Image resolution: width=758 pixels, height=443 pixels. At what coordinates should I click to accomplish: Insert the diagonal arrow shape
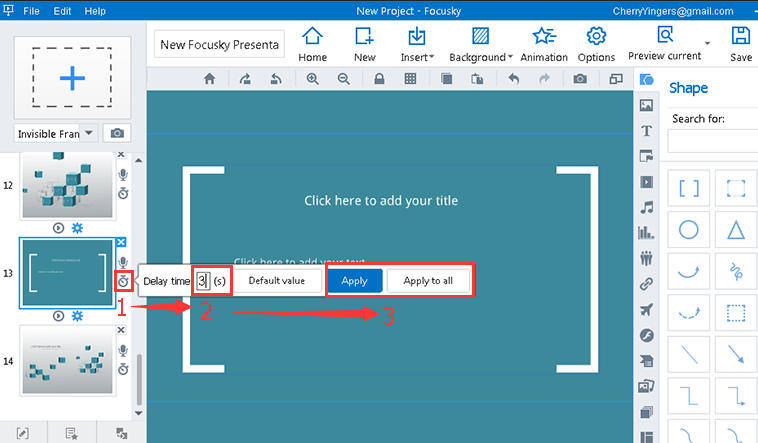pos(736,354)
